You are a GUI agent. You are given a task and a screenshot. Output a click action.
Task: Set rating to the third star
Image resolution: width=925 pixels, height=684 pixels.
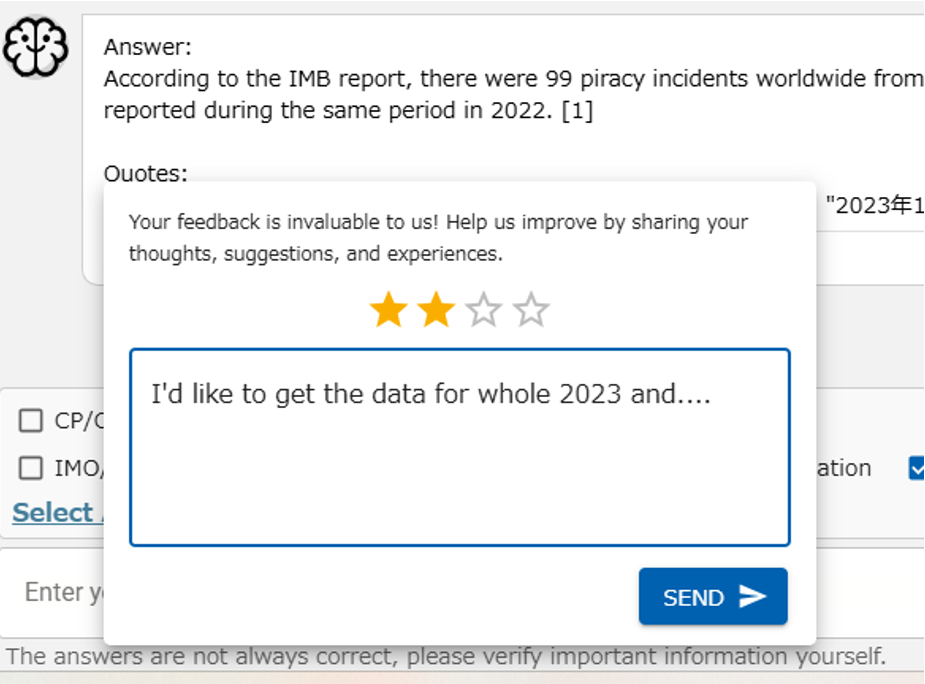pyautogui.click(x=484, y=311)
